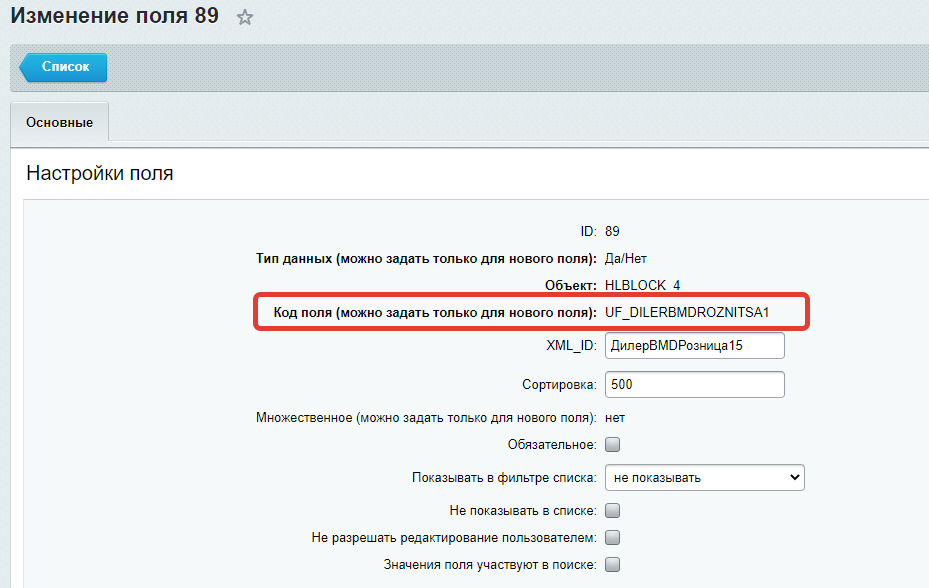The image size is (929, 588).
Task: Tick the Не показывать в списке checkbox
Action: [x=613, y=511]
